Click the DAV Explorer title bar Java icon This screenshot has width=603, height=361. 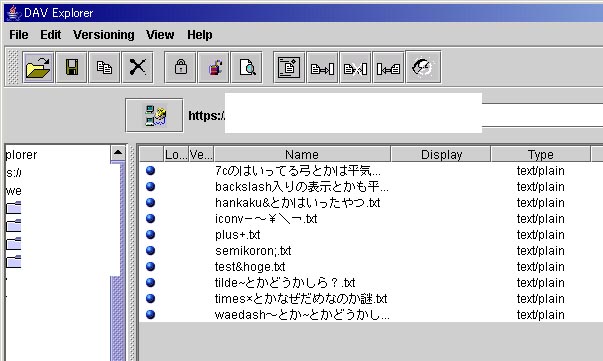tap(13, 13)
